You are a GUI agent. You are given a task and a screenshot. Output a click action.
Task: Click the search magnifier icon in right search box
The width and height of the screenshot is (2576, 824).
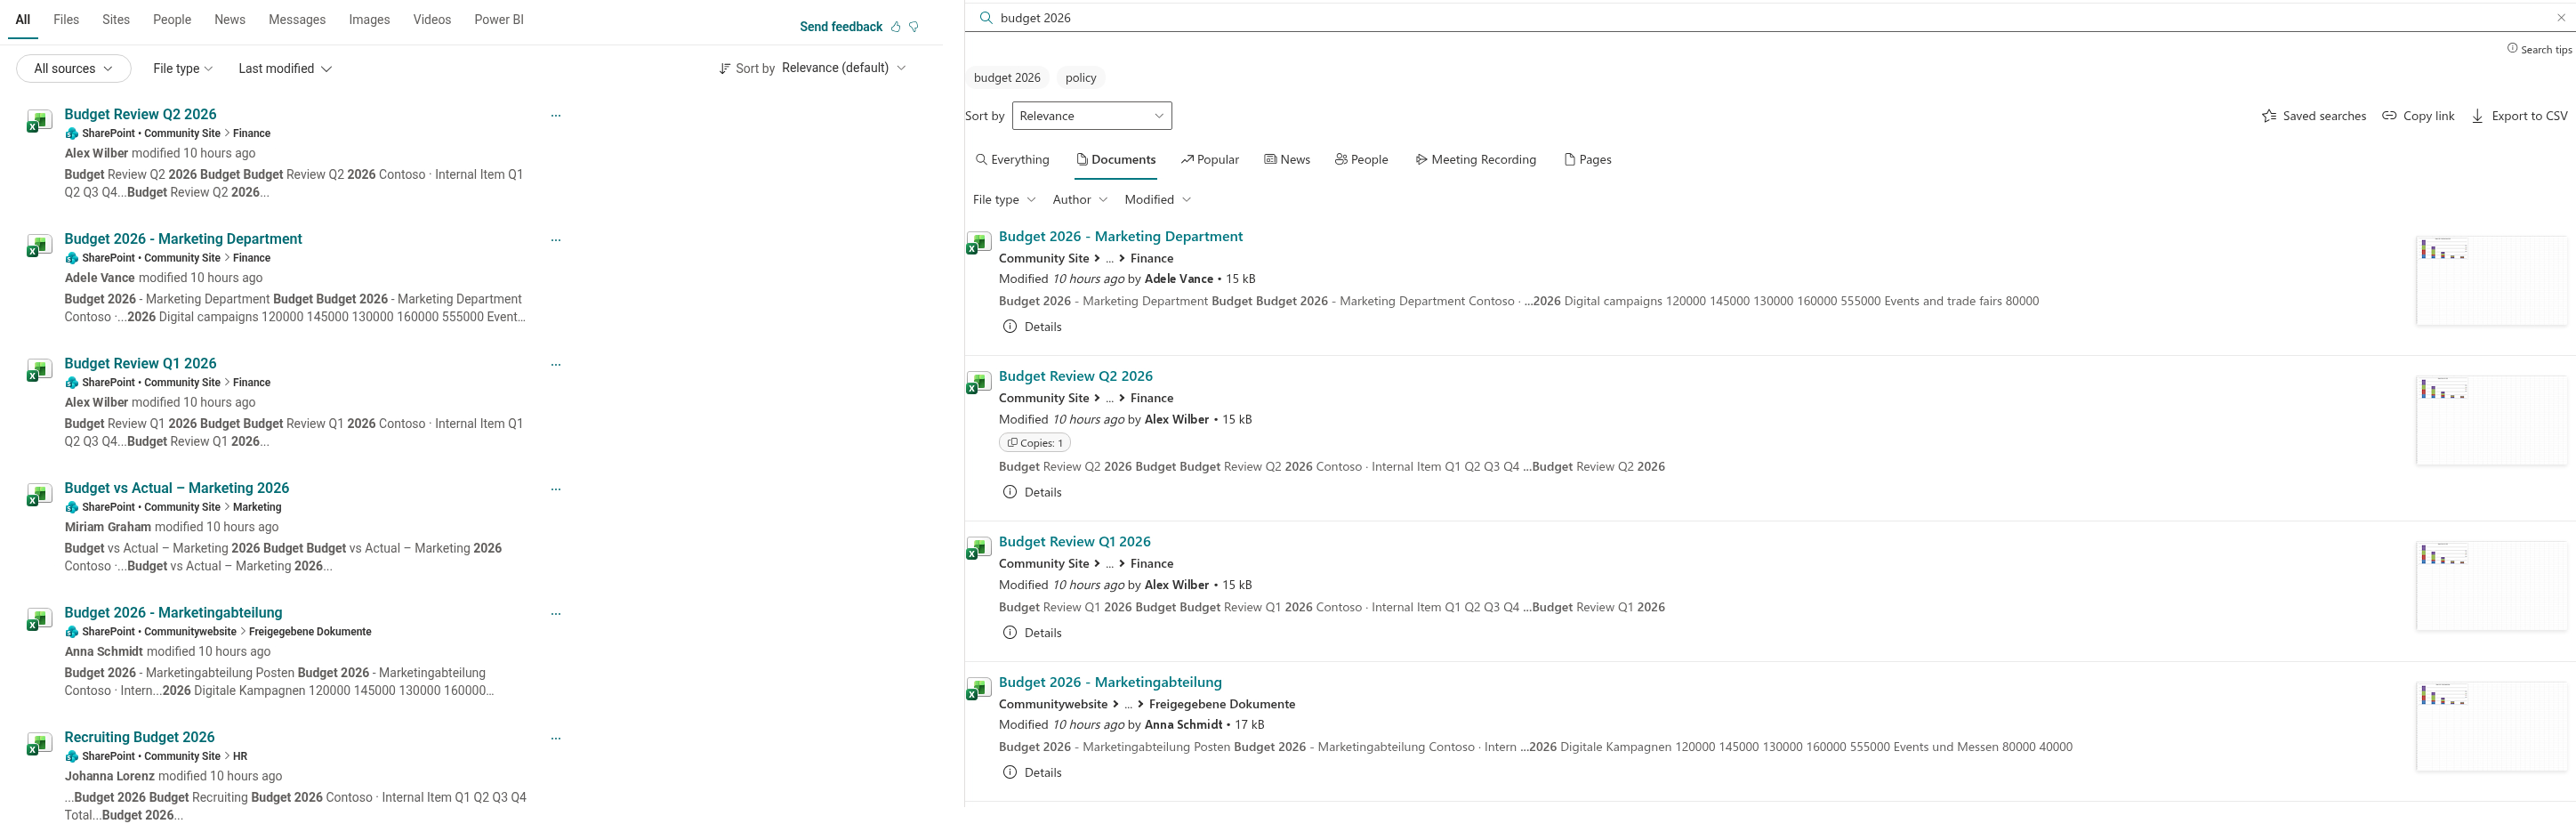tap(986, 18)
